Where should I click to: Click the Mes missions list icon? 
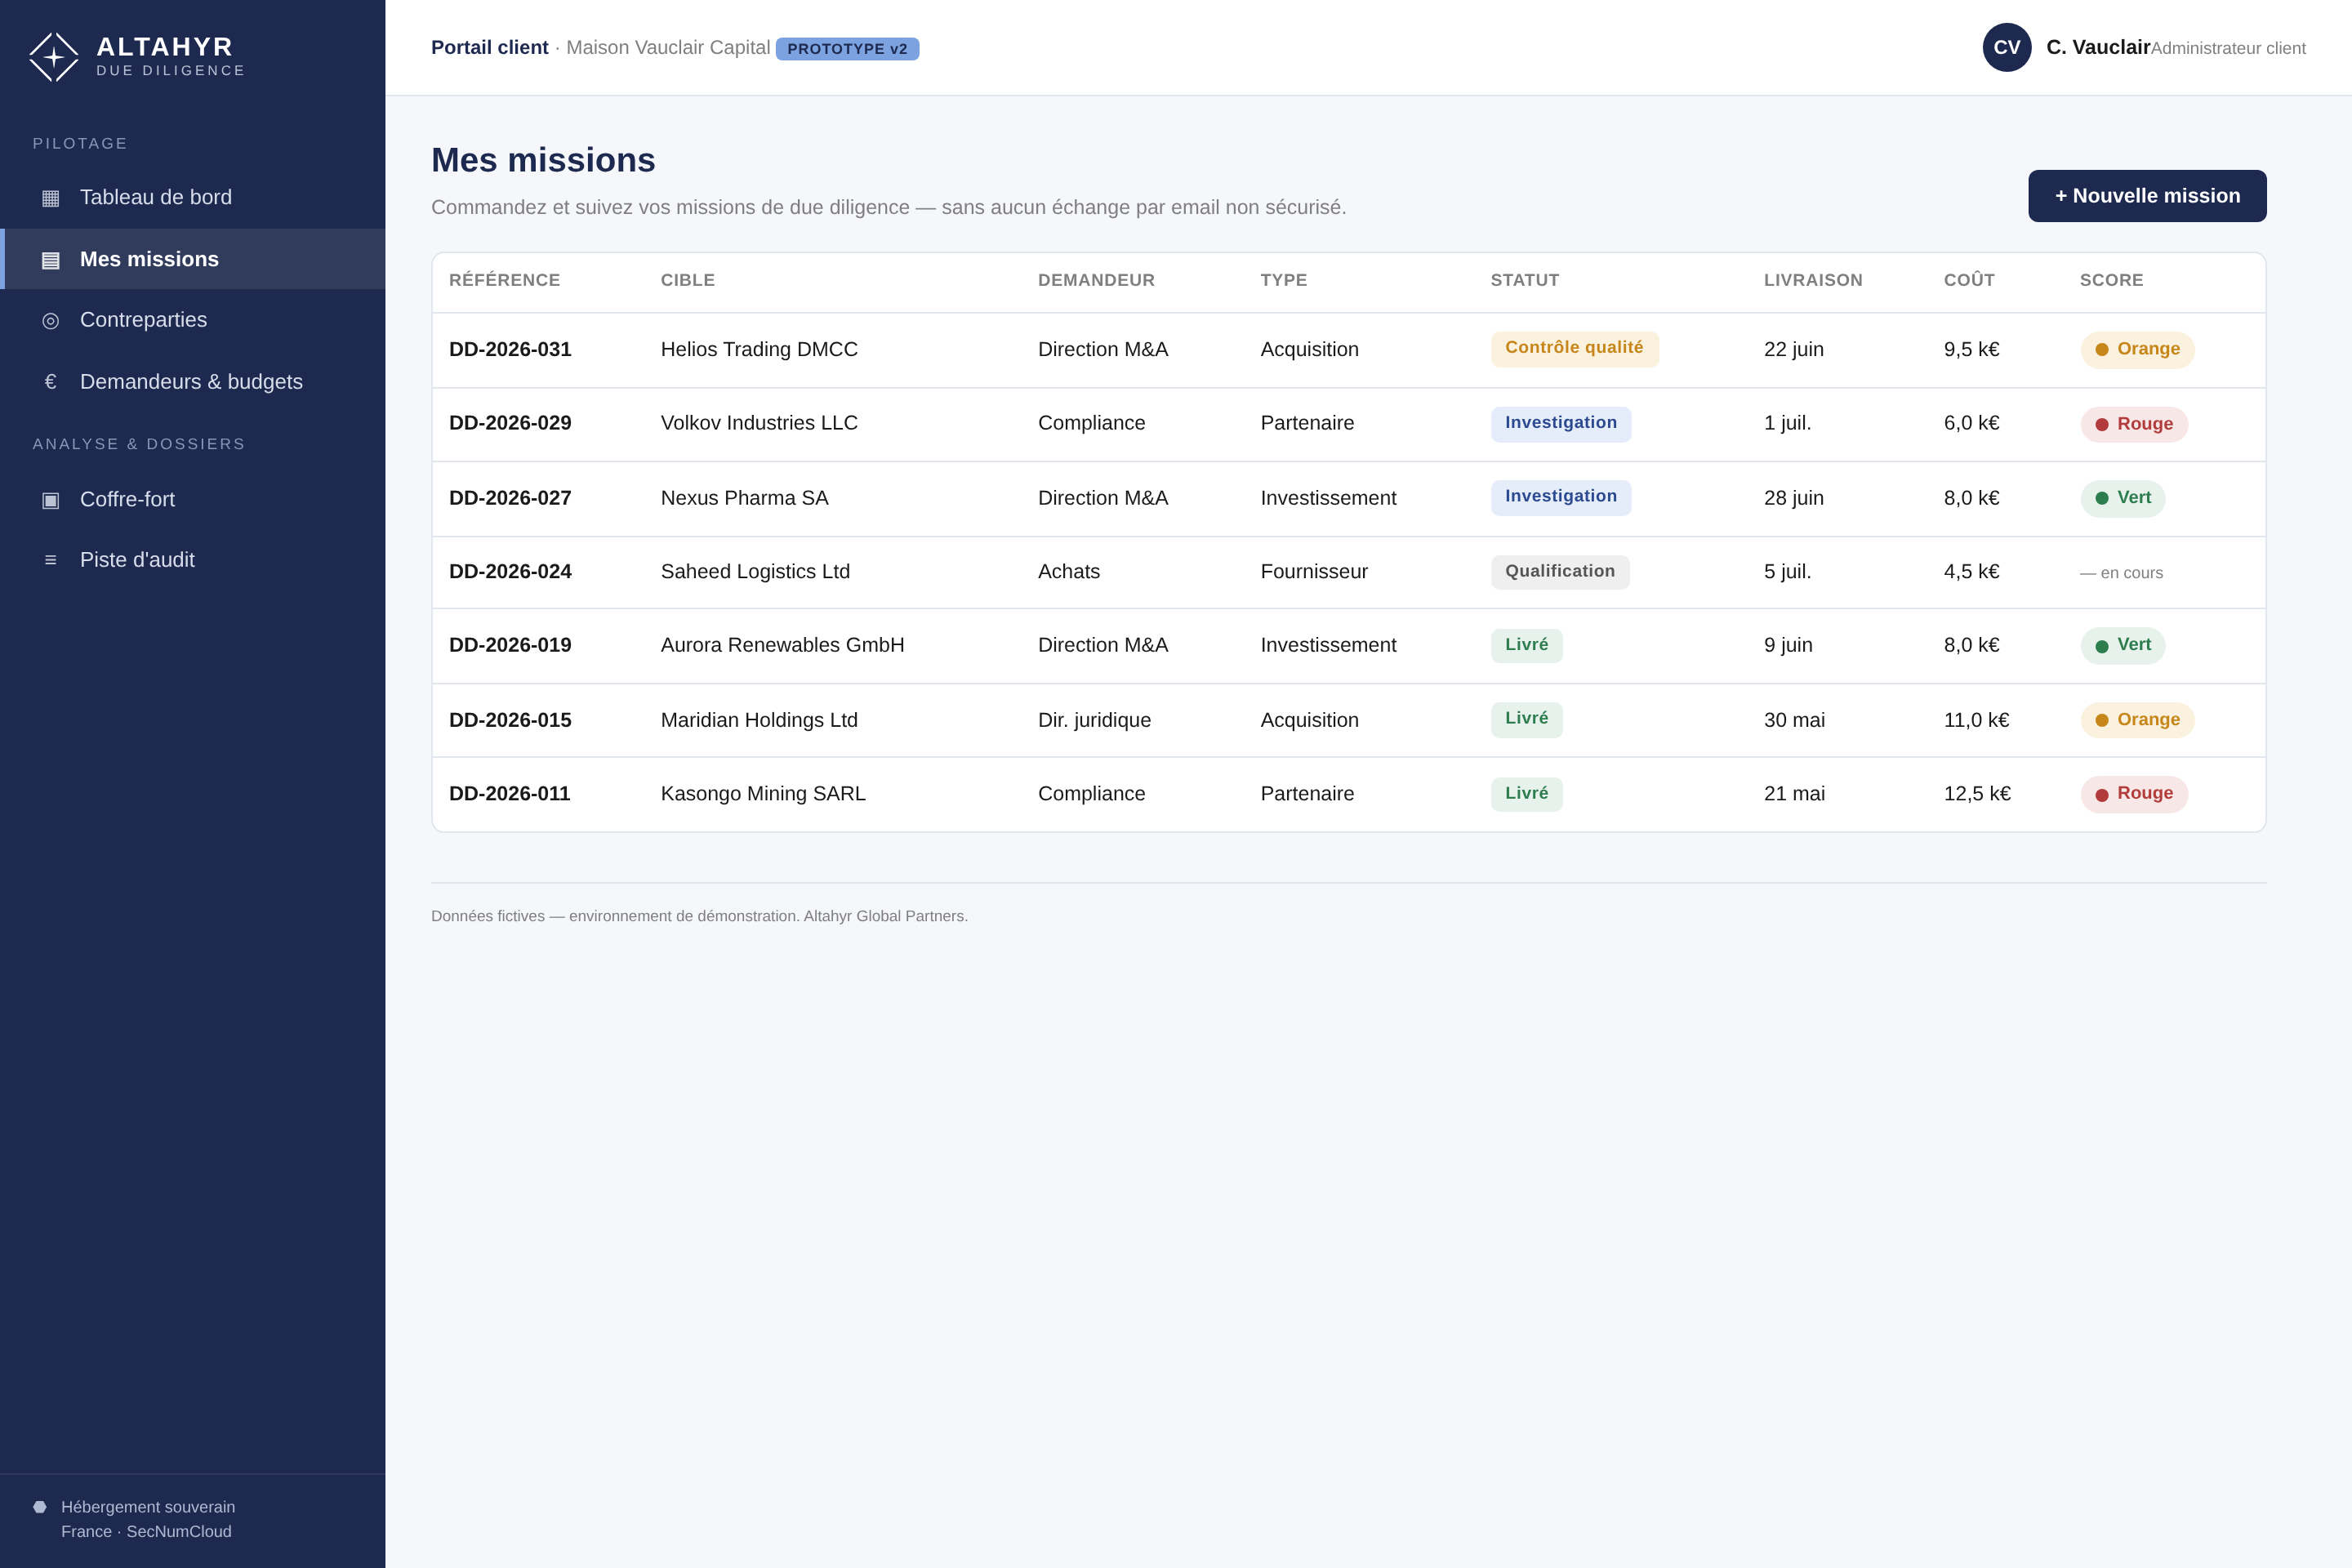point(50,260)
